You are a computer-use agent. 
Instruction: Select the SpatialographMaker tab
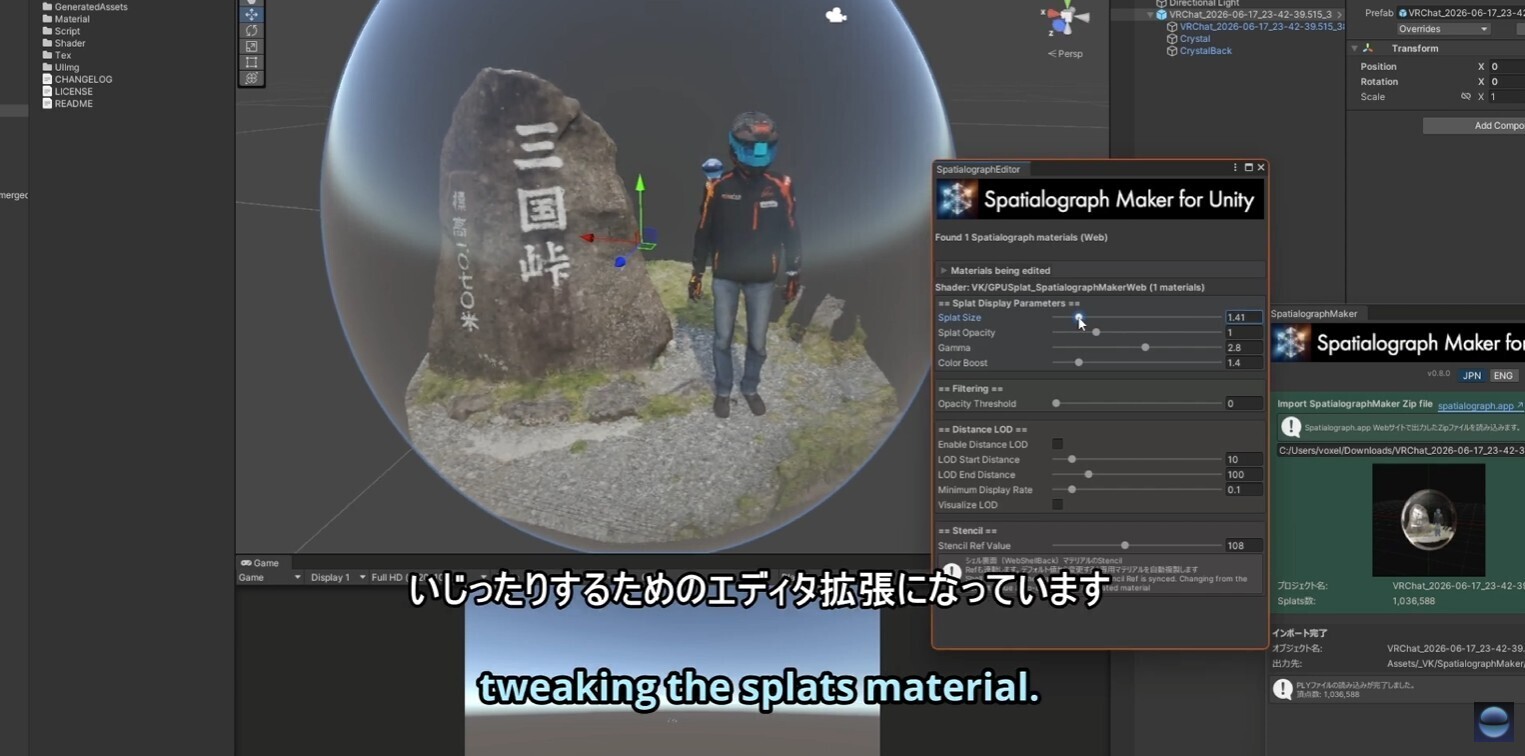click(1314, 314)
